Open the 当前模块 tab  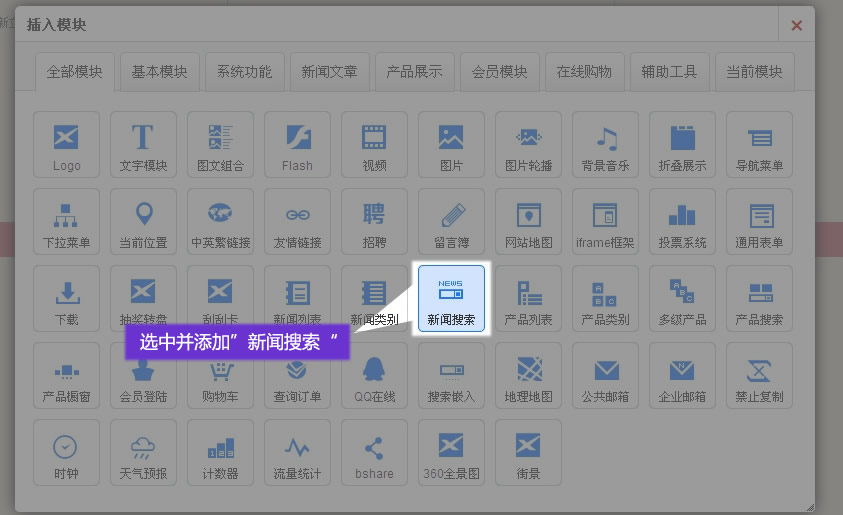(754, 72)
